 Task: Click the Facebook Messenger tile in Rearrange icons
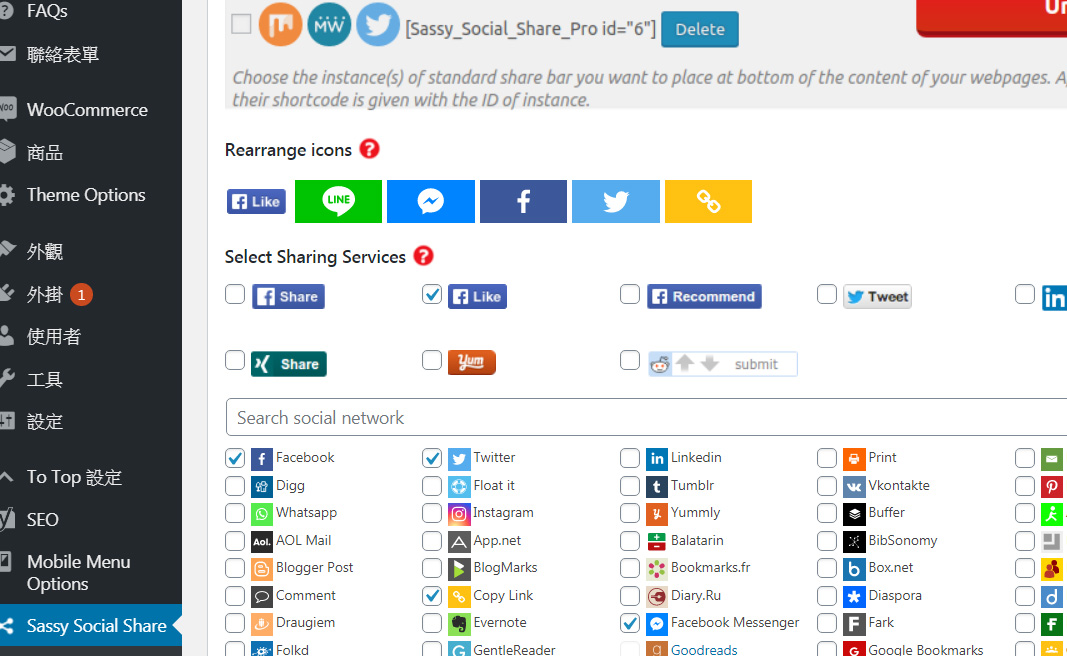coord(431,201)
